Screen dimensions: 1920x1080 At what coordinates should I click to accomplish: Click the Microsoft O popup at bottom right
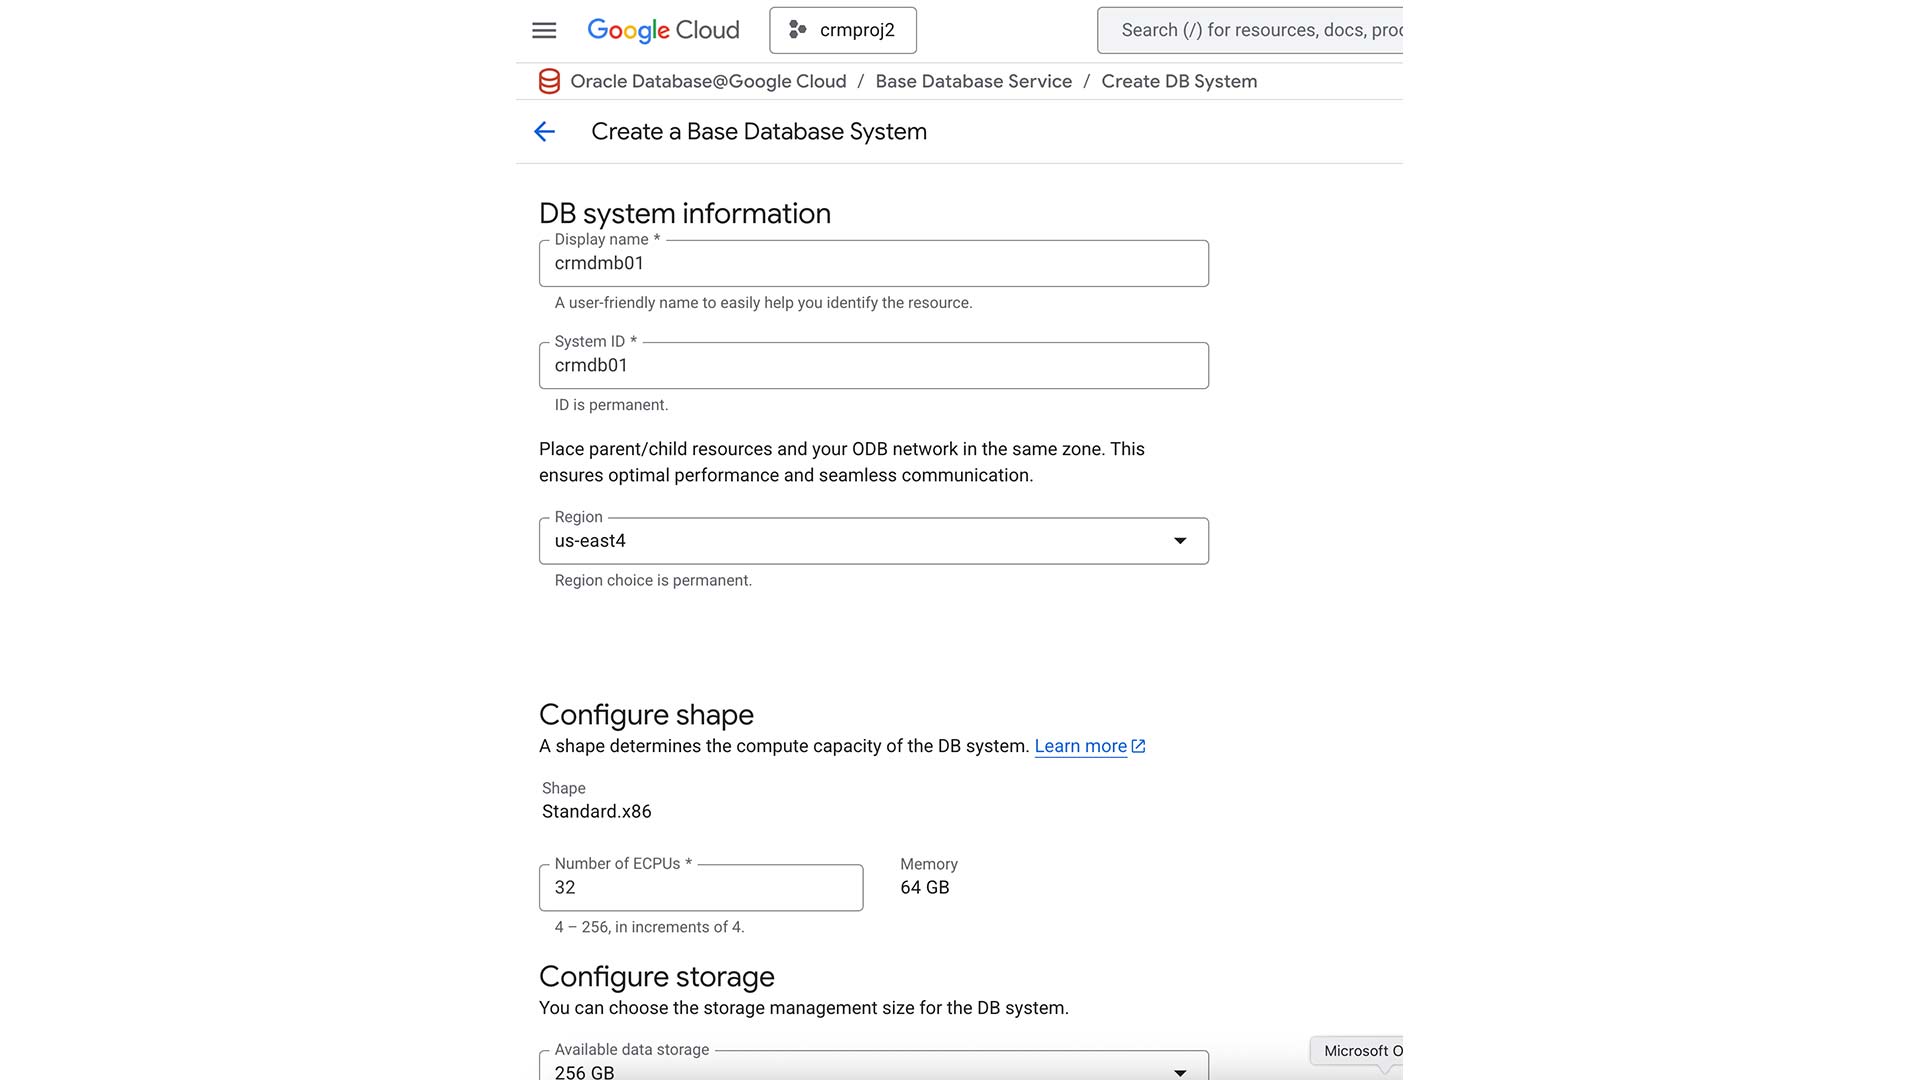pos(1360,1050)
